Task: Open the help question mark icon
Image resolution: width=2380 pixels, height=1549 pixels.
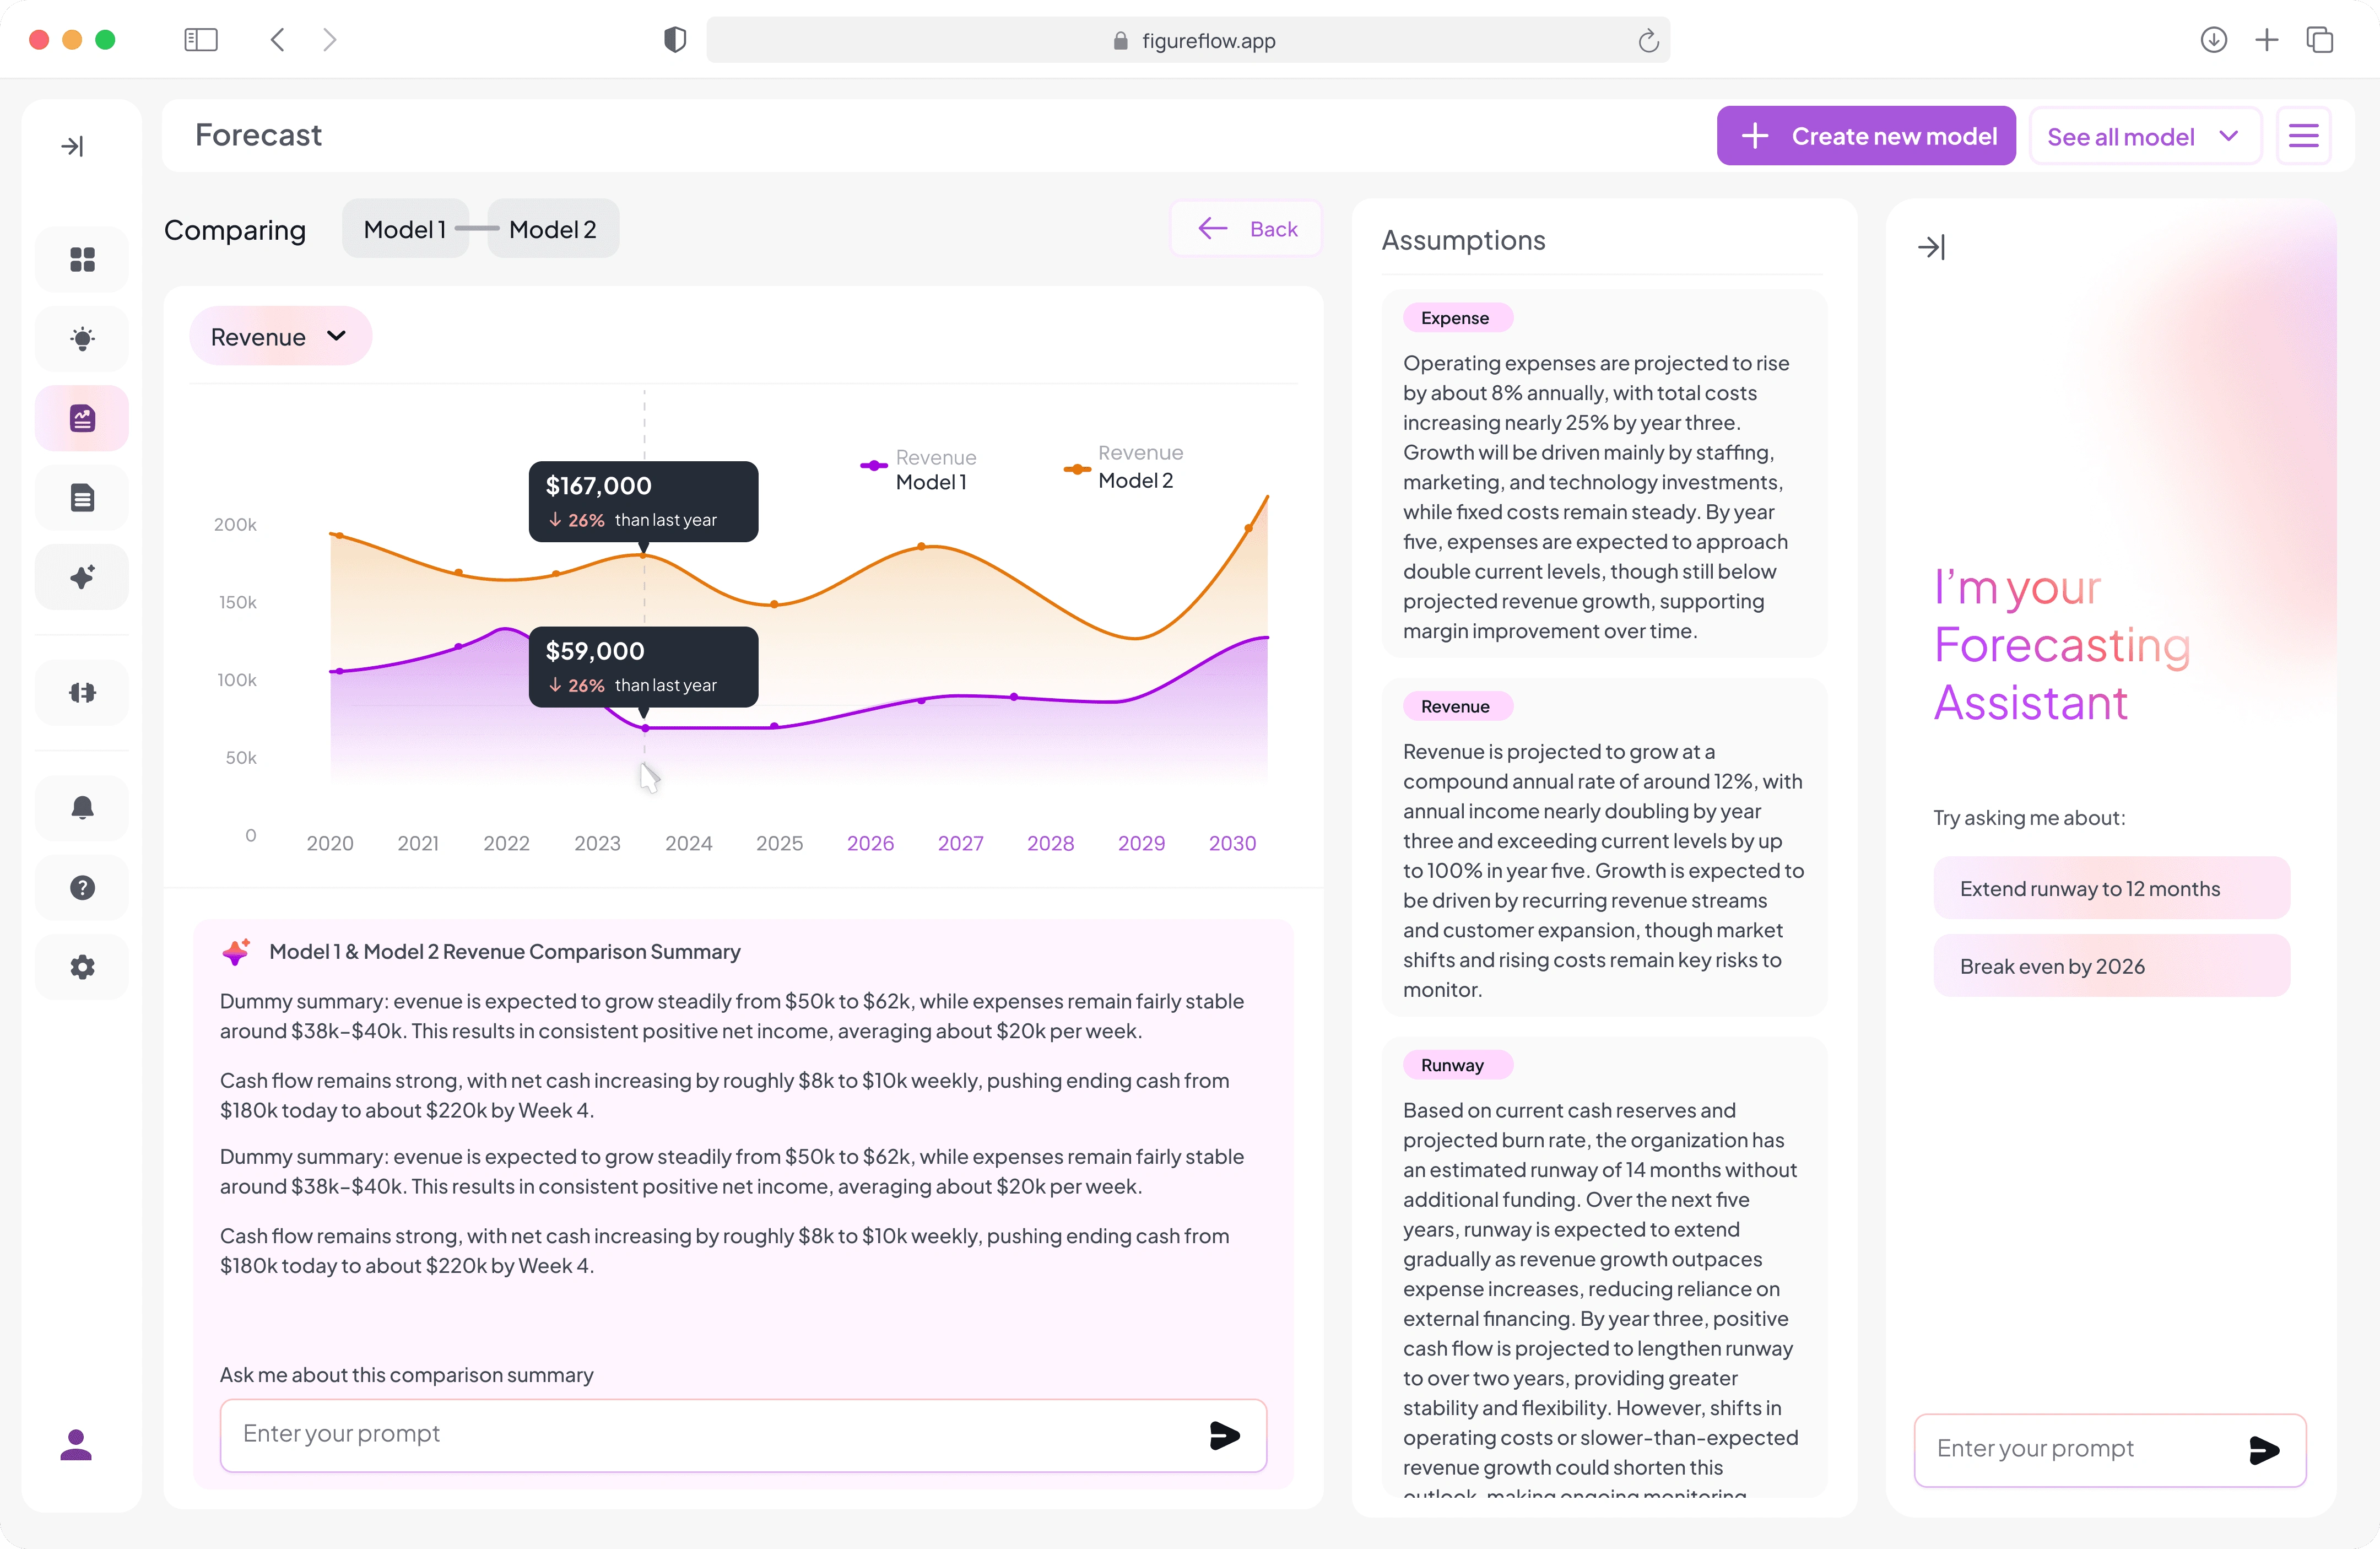Action: 82,887
